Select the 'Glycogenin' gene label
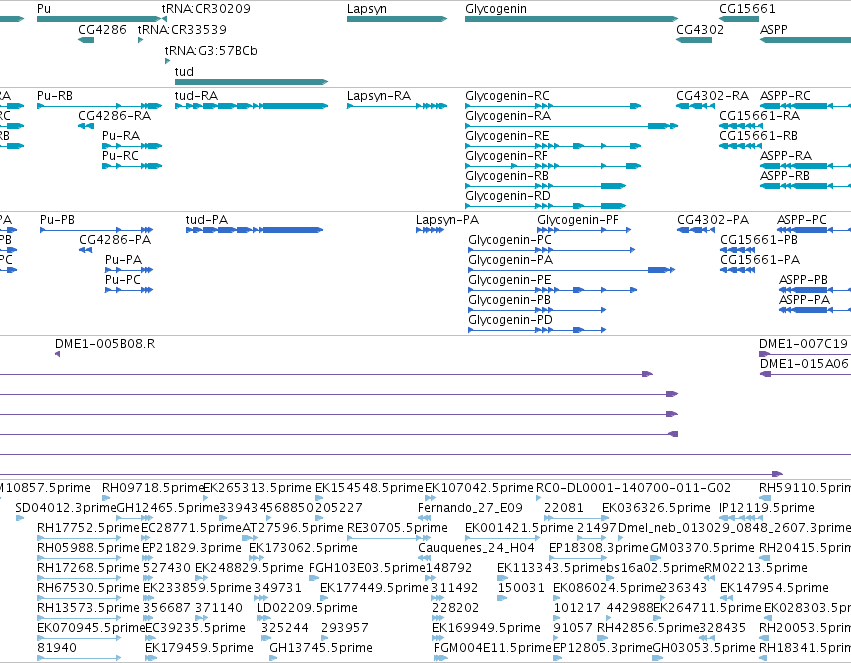851x663 pixels. [496, 9]
